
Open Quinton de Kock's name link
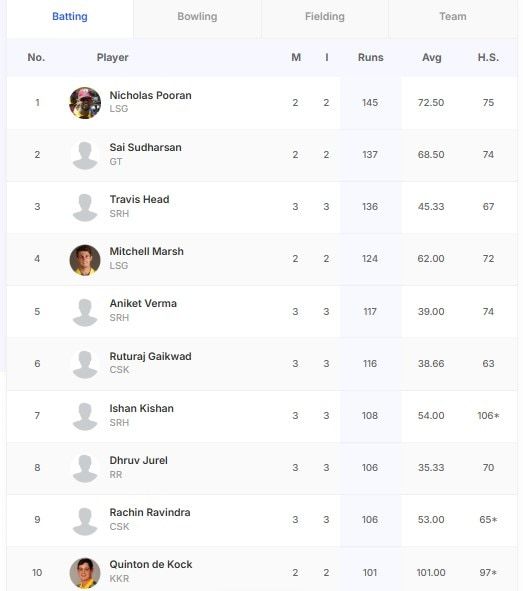tap(151, 564)
